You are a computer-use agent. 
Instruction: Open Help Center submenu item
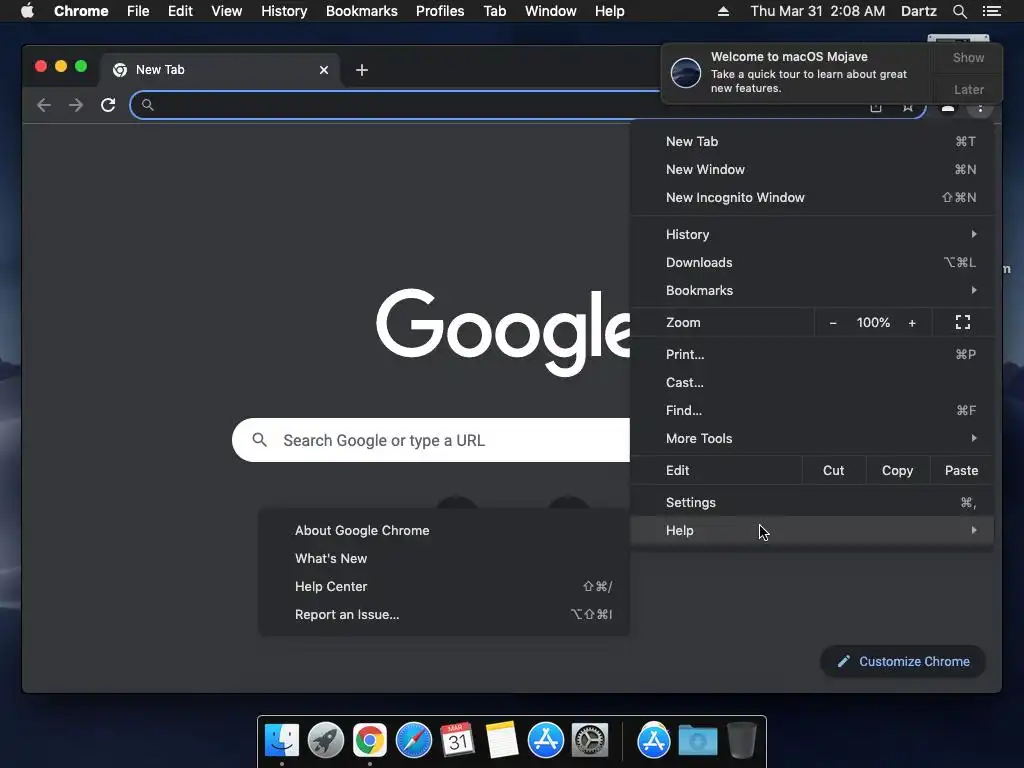(444, 587)
